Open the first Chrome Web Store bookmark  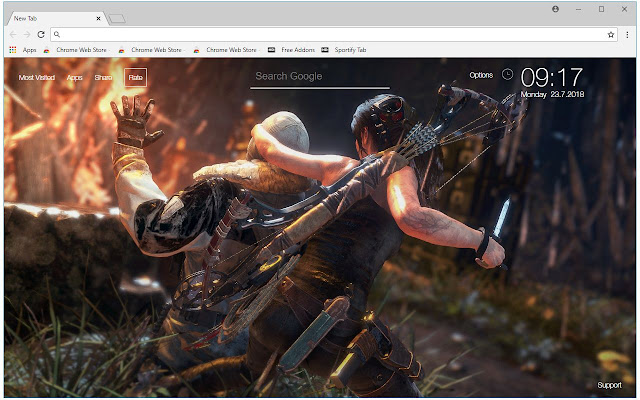76,50
